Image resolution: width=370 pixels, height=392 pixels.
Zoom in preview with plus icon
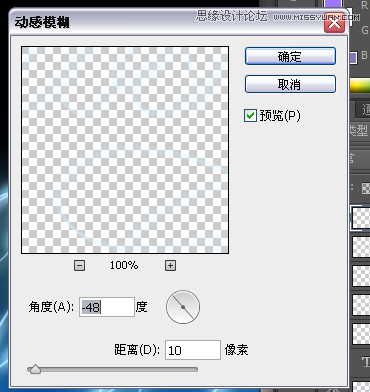pos(170,266)
